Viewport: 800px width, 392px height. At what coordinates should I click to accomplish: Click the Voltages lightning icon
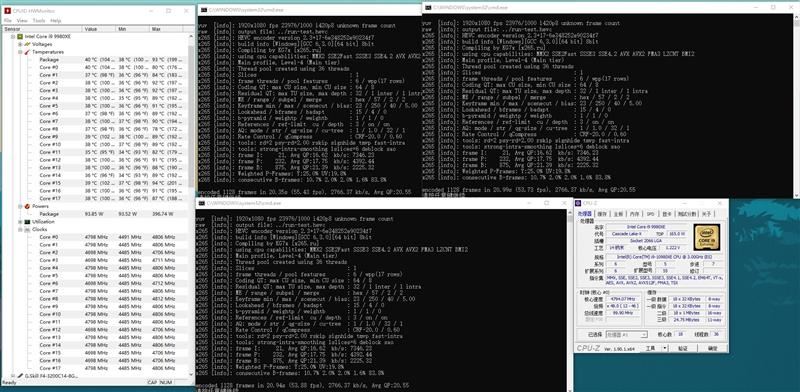coord(27,44)
